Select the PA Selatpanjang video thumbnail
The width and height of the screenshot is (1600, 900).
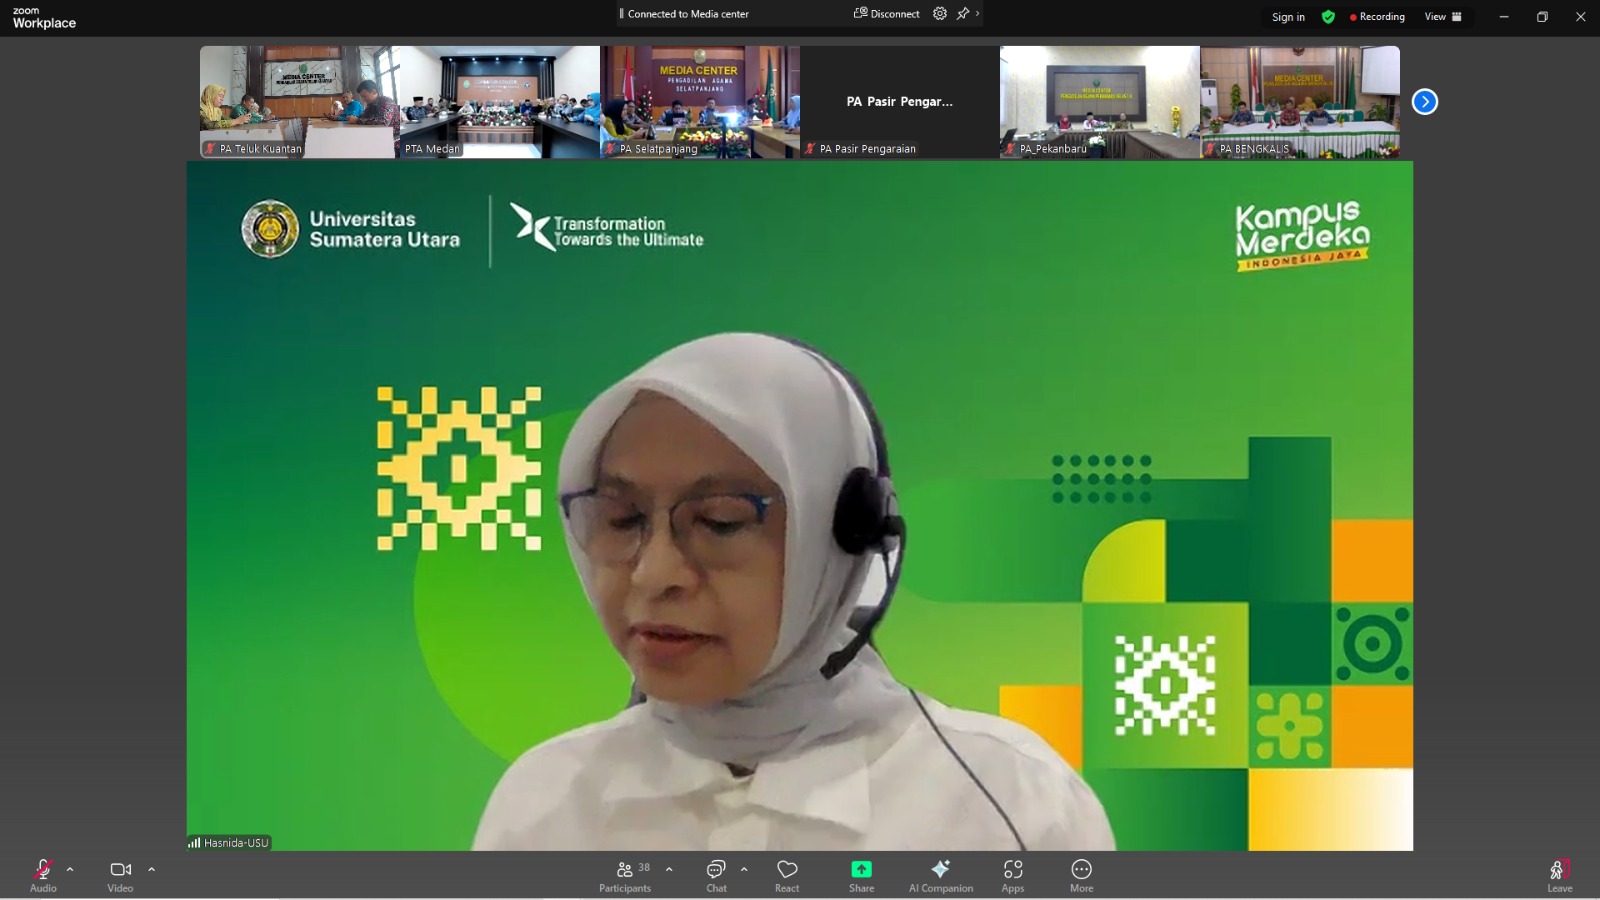pos(700,102)
